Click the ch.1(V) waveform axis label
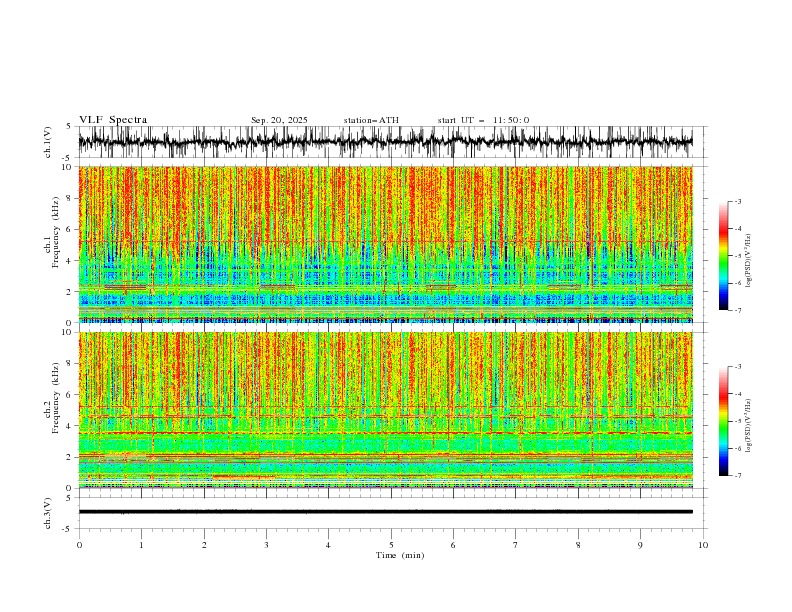Image resolution: width=792 pixels, height=612 pixels. pos(48,142)
